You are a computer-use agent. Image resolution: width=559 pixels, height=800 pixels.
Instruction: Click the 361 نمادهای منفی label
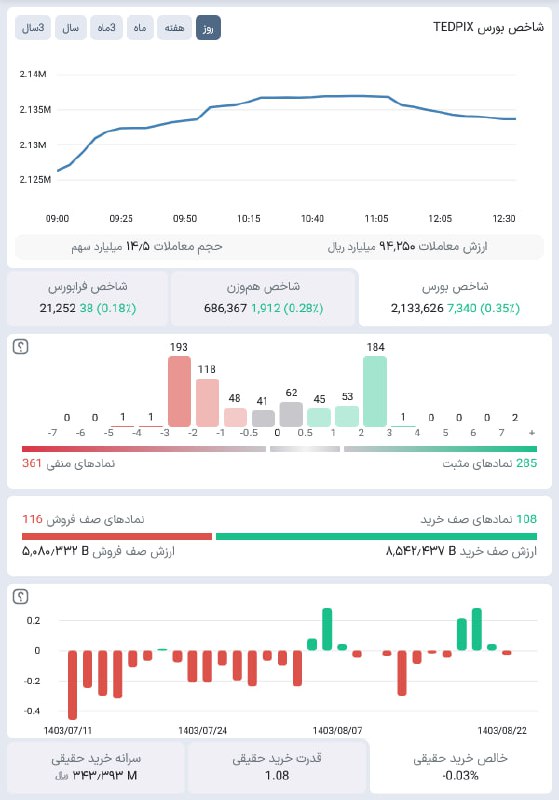[68, 463]
